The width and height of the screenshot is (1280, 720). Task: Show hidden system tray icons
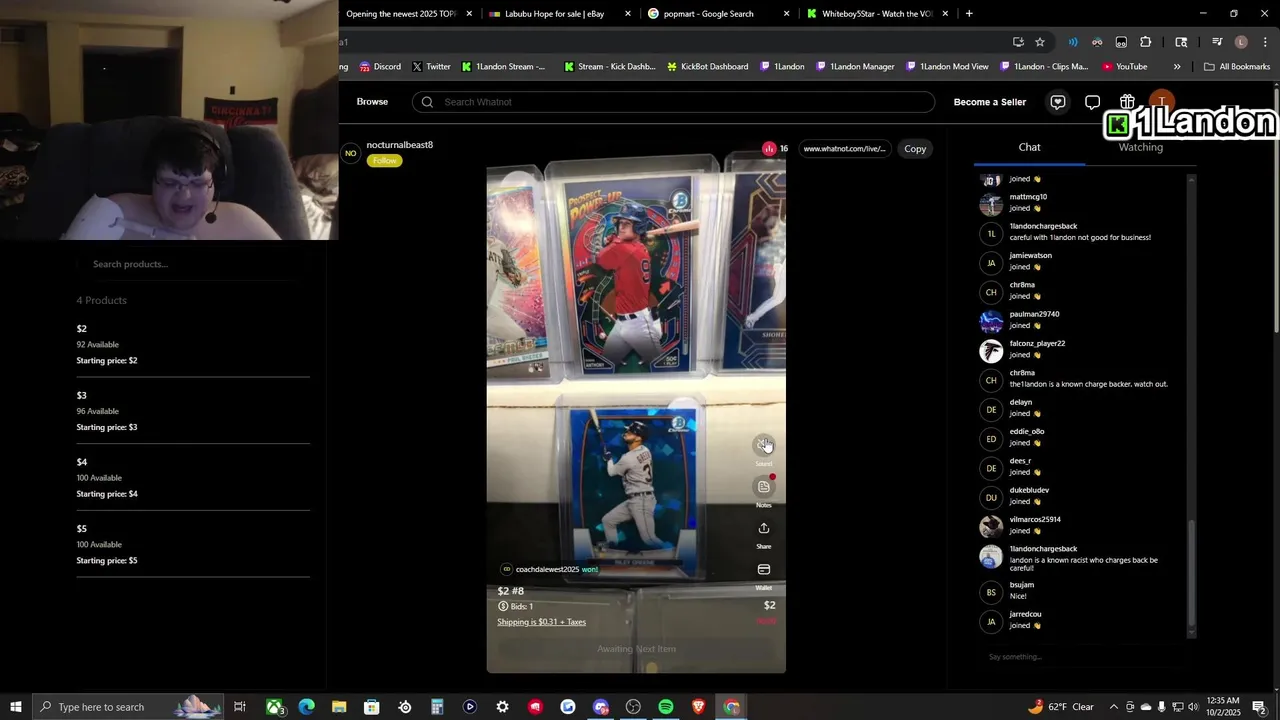click(x=1114, y=707)
